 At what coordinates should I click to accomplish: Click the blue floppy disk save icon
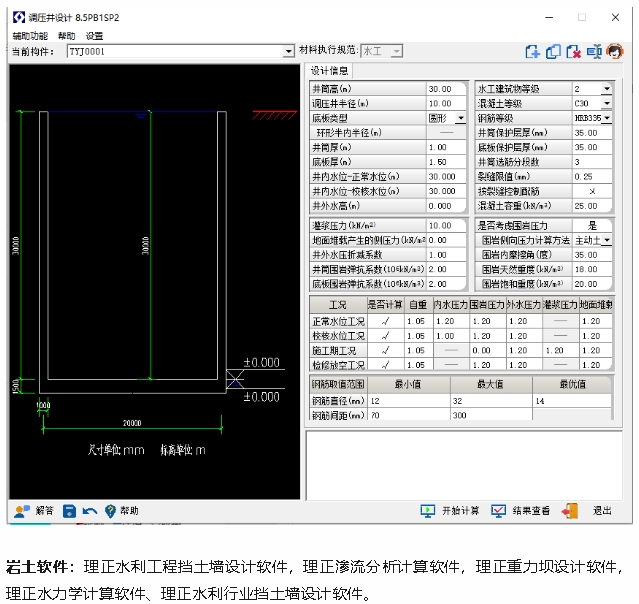(x=70, y=511)
